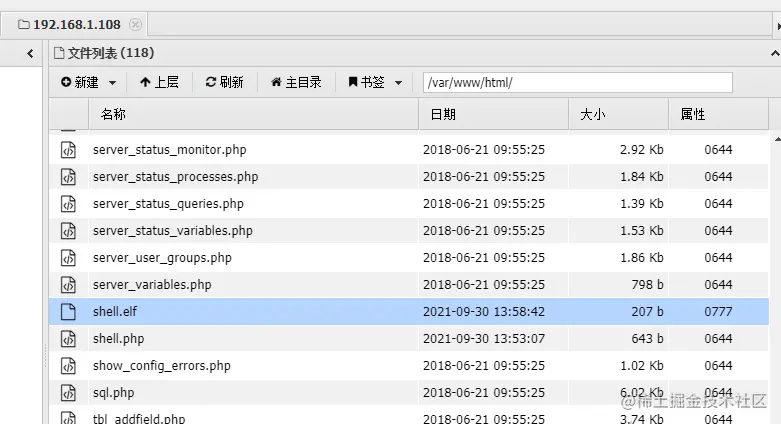The height and width of the screenshot is (424, 781).
Task: Click the 文件列表 (118) panel title
Action: (x=111, y=53)
